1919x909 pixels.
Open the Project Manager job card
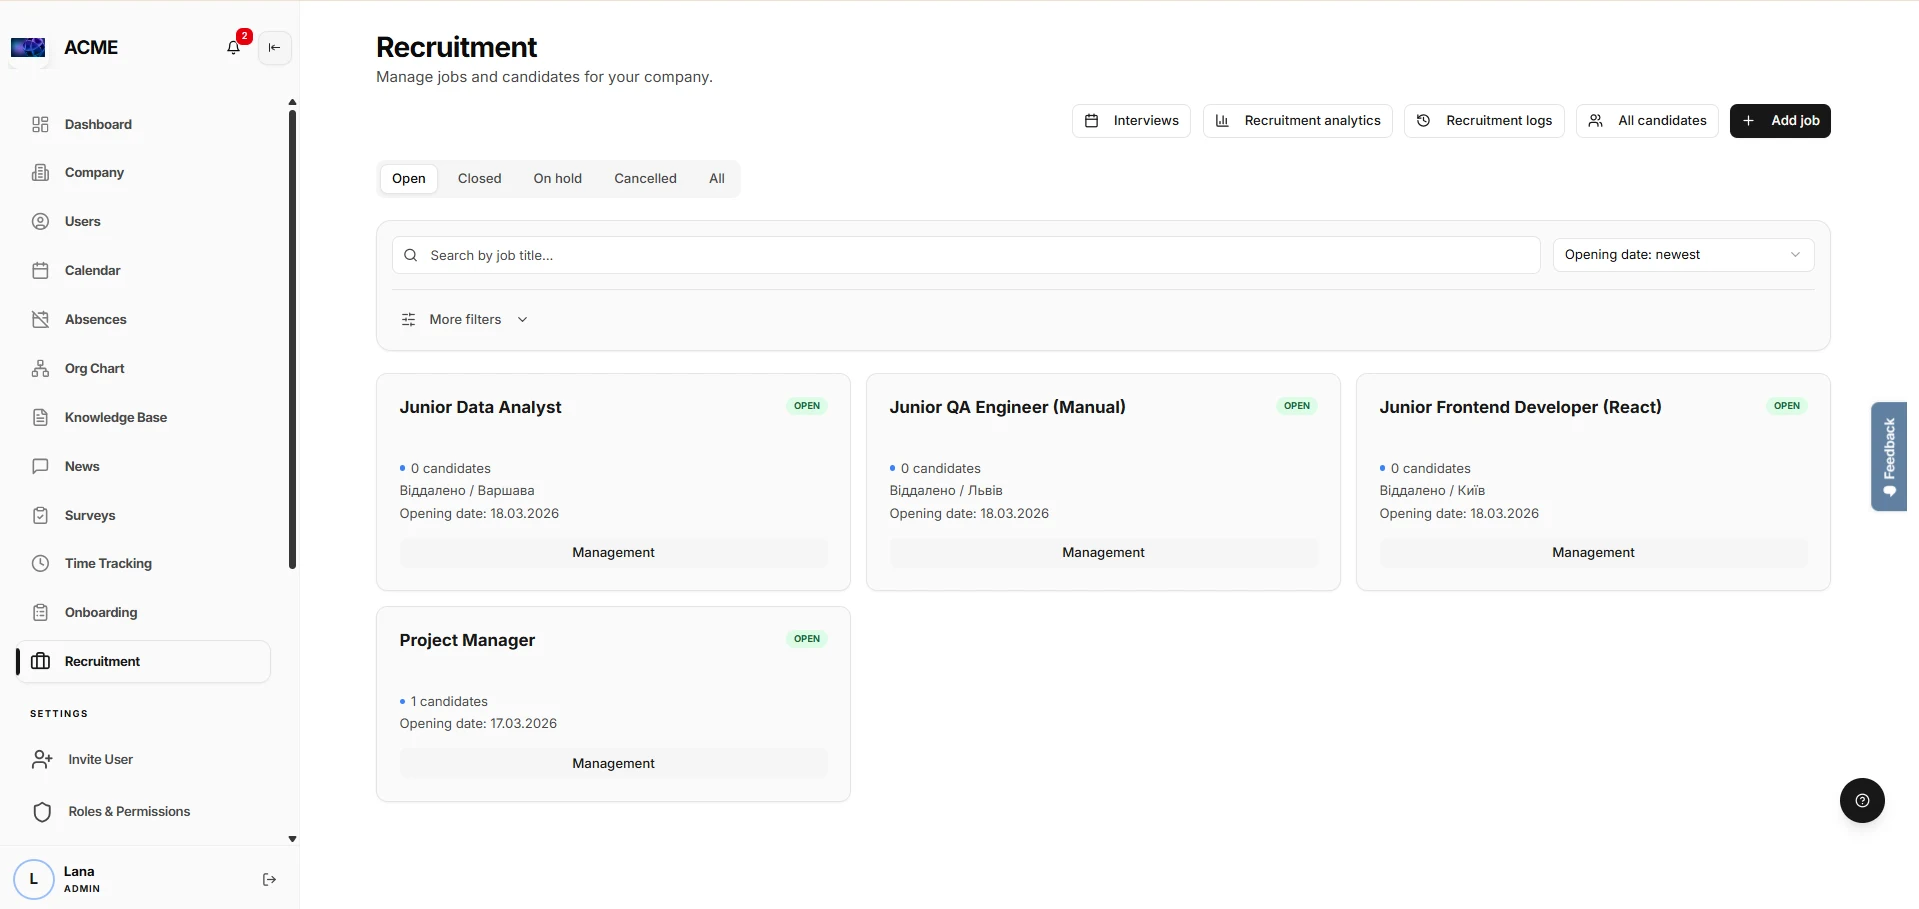613,704
